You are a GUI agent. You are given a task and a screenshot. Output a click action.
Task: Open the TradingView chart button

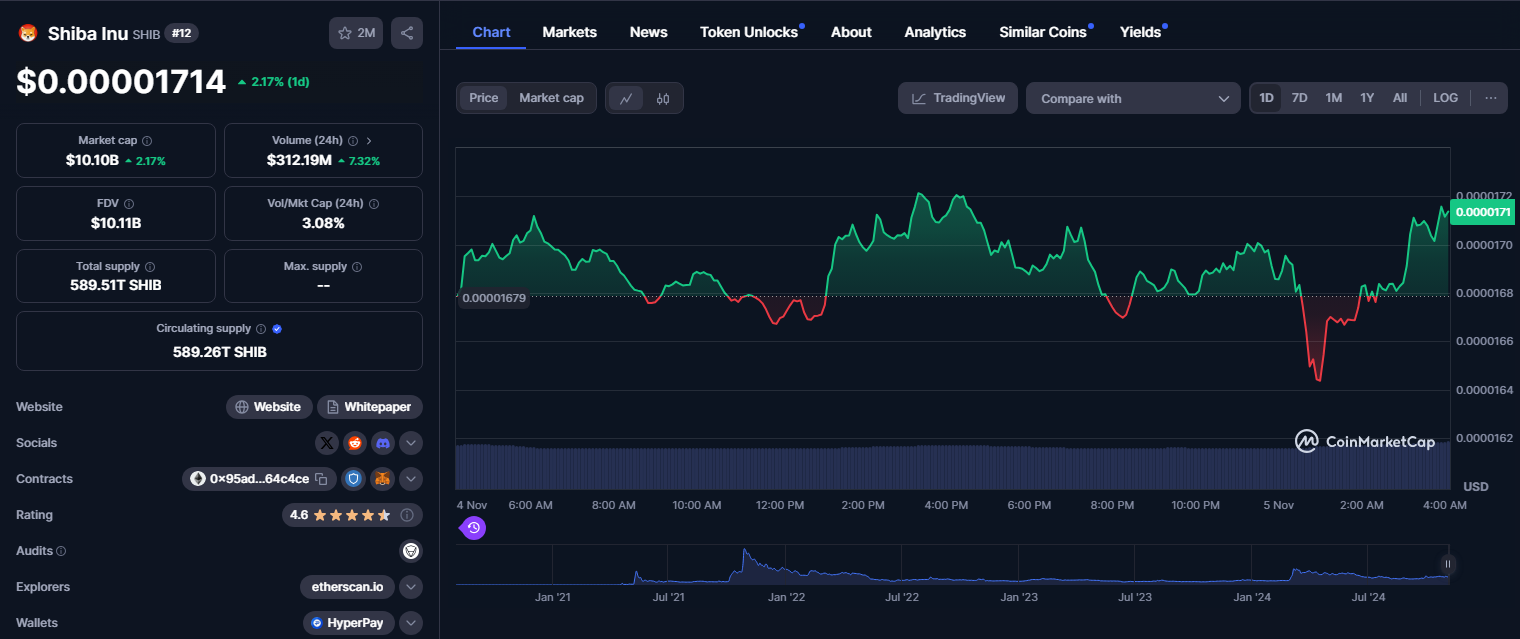tap(958, 98)
